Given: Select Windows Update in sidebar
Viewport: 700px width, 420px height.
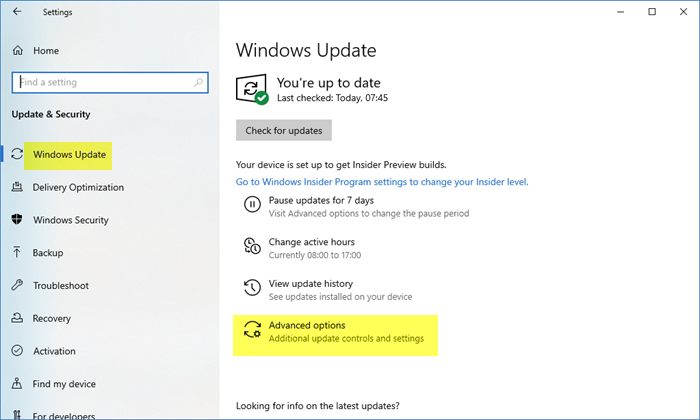Looking at the screenshot, I should coord(69,154).
